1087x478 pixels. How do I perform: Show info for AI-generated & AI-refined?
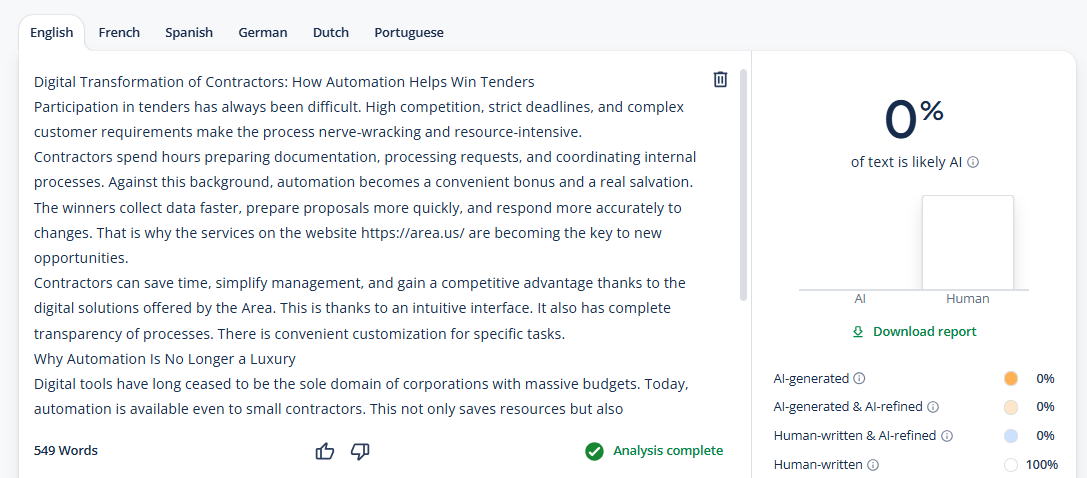click(x=933, y=407)
